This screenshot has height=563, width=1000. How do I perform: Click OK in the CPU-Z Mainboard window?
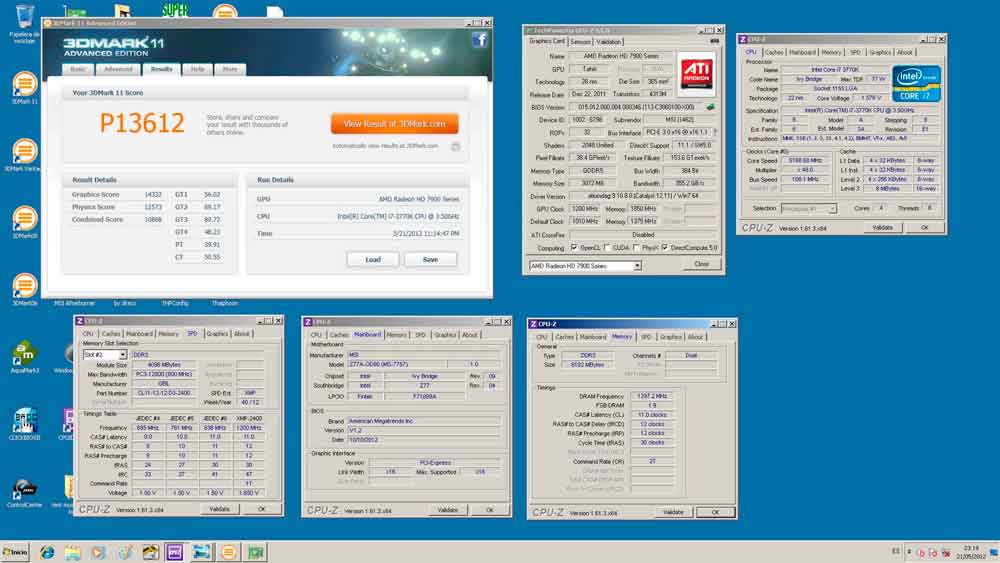tap(489, 510)
